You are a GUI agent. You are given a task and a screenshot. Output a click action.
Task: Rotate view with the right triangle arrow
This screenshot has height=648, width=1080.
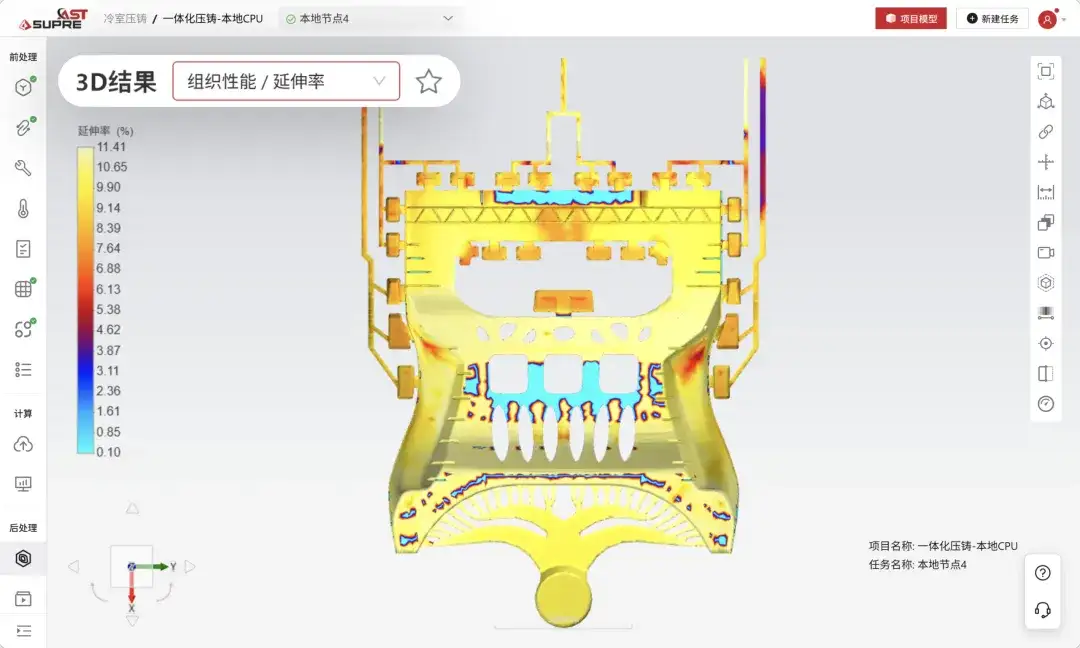190,567
